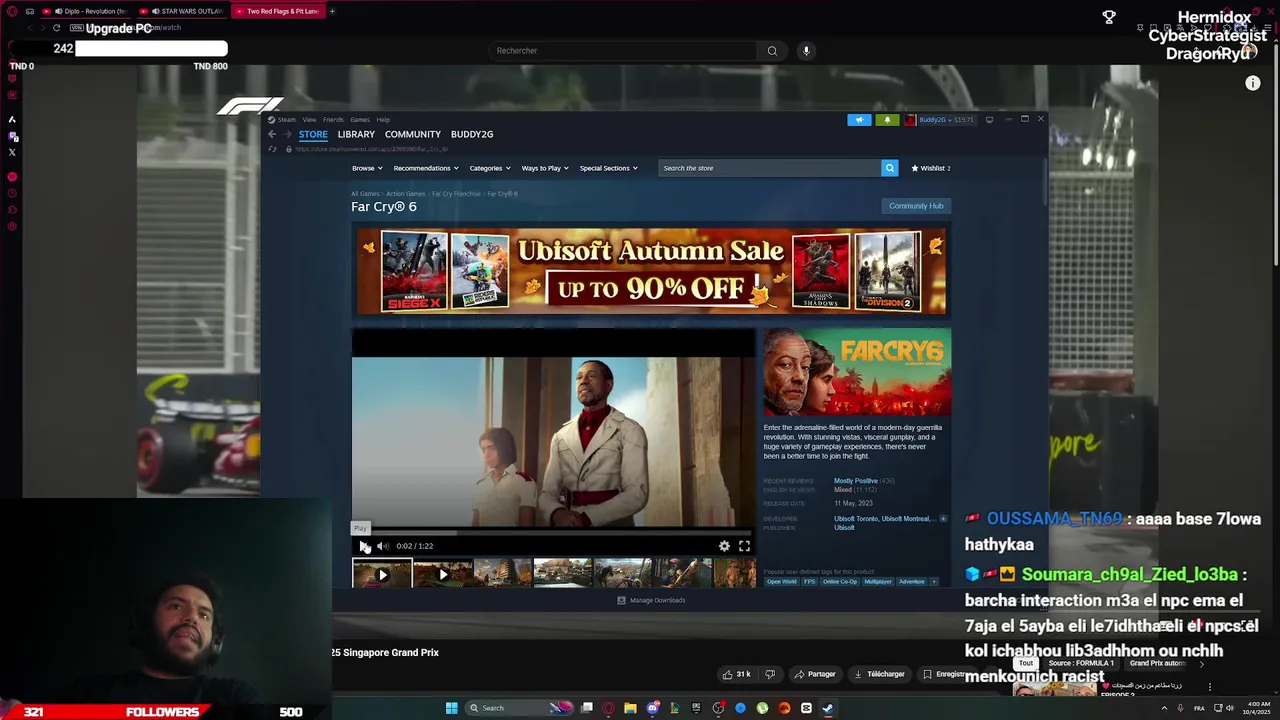Screen dimensions: 1280x720
Task: Open the View menu in Steam
Action: (x=310, y=120)
